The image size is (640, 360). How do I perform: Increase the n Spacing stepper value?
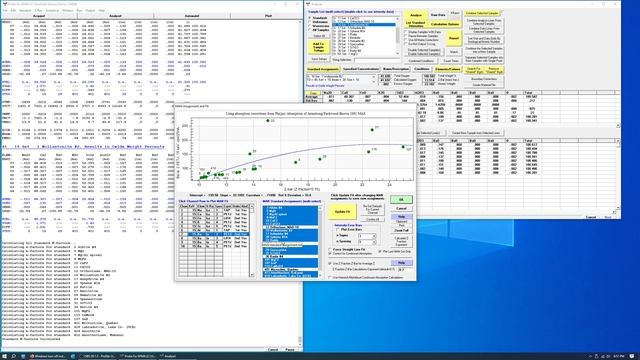(374, 240)
